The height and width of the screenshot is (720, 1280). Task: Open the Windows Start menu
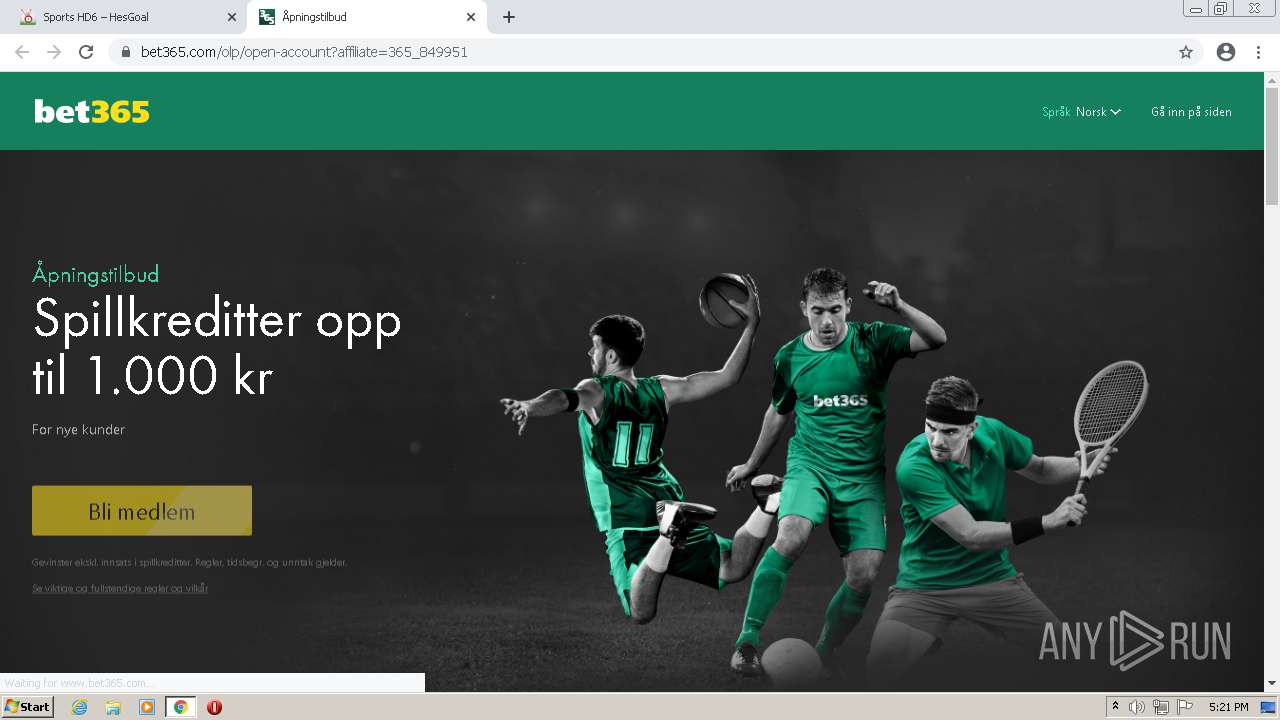pyautogui.click(x=28, y=707)
